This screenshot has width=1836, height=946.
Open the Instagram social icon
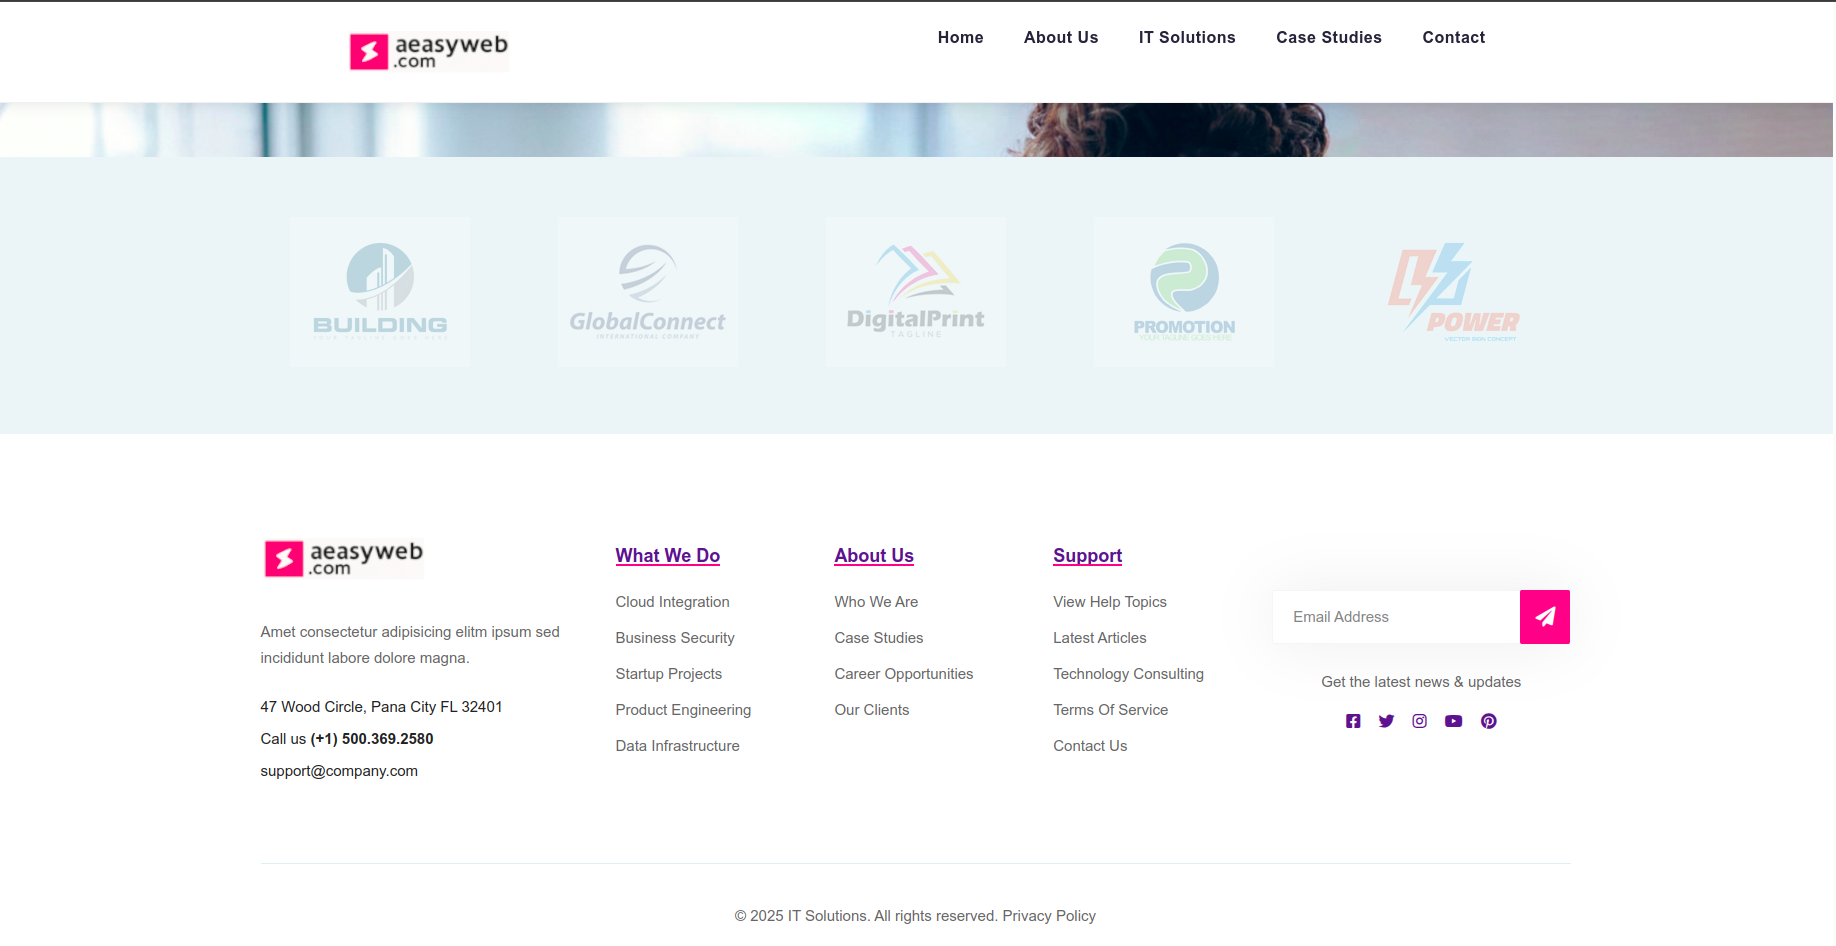pyautogui.click(x=1420, y=721)
